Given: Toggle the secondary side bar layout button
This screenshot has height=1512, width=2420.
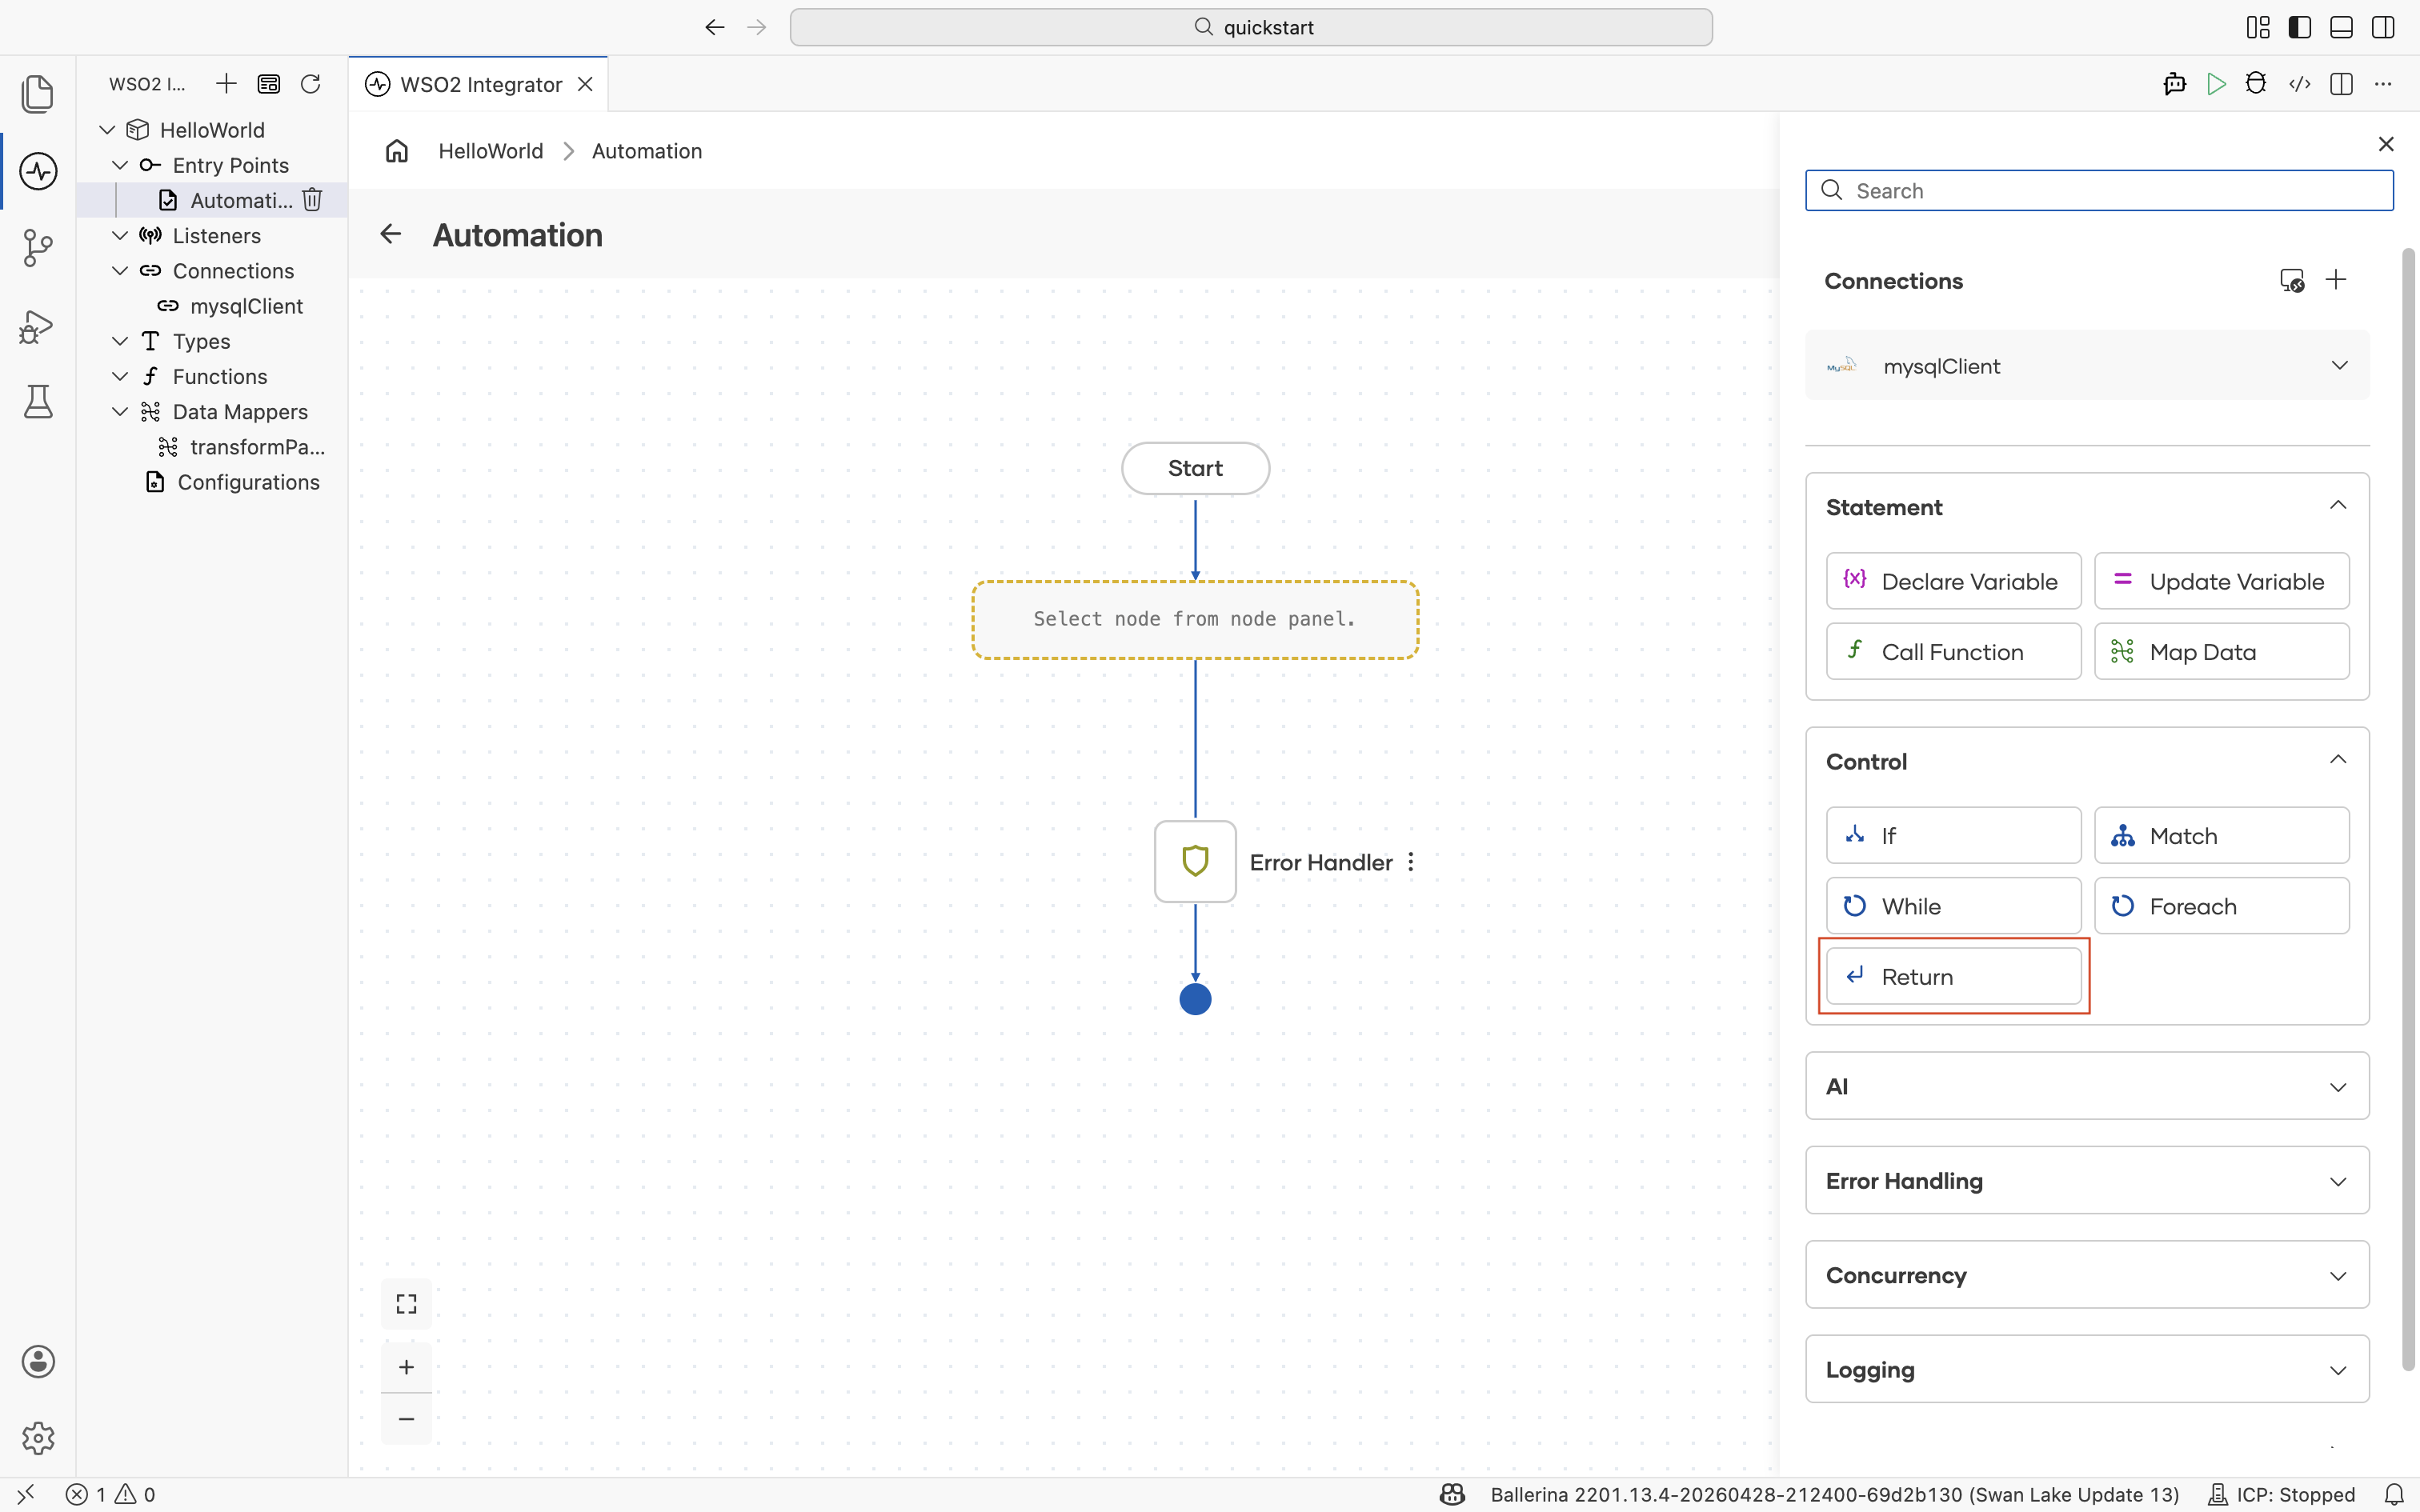Looking at the screenshot, I should [2383, 27].
